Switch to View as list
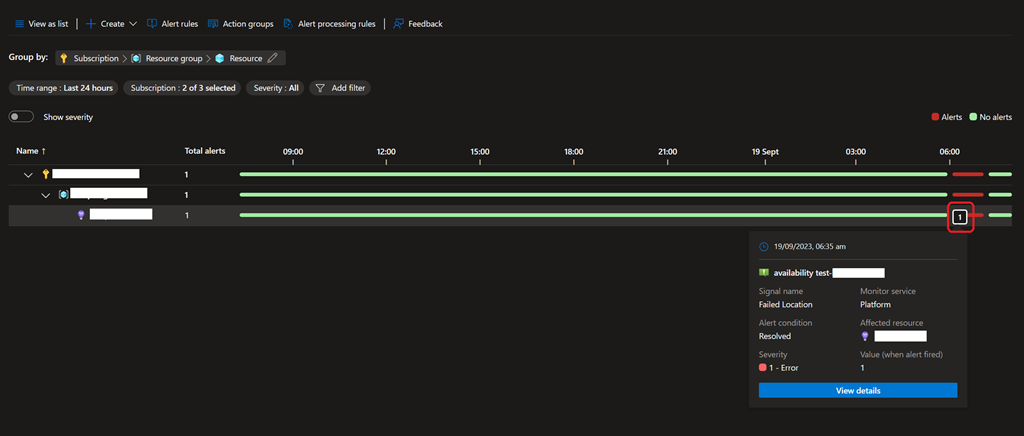The image size is (1024, 436). [42, 23]
